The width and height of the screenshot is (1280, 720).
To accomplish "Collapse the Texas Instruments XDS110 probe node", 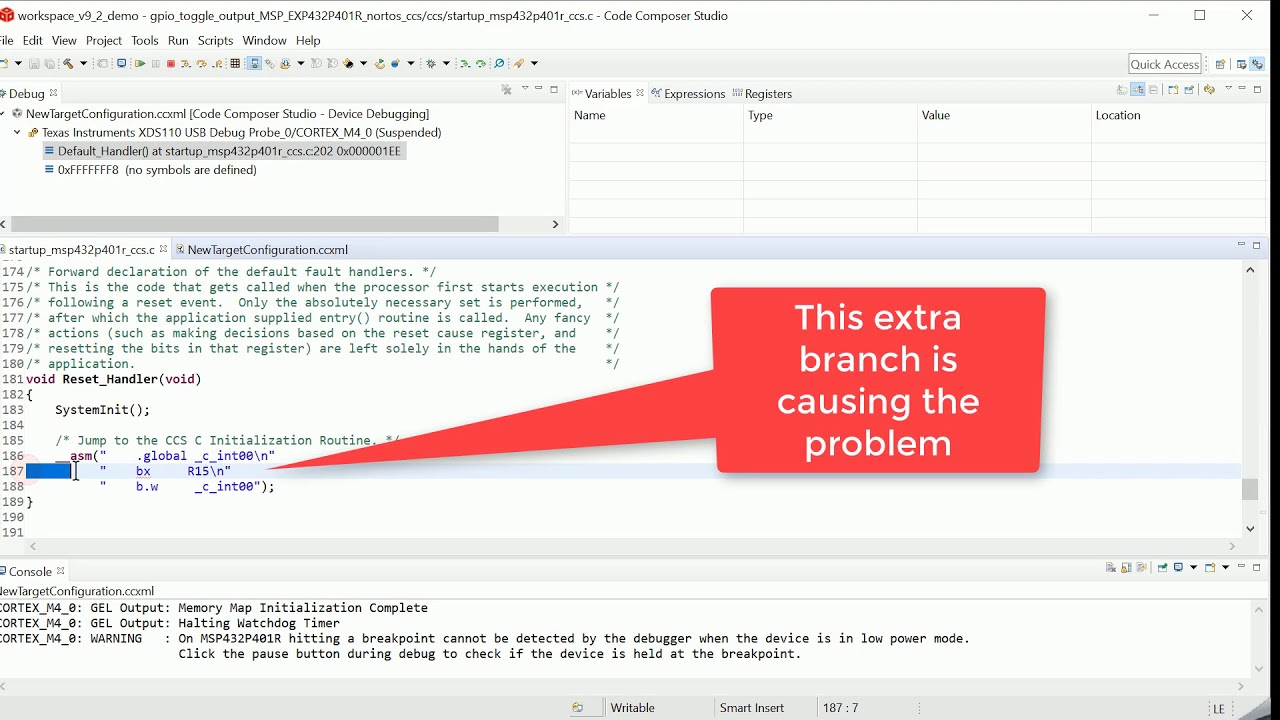I will coord(17,132).
